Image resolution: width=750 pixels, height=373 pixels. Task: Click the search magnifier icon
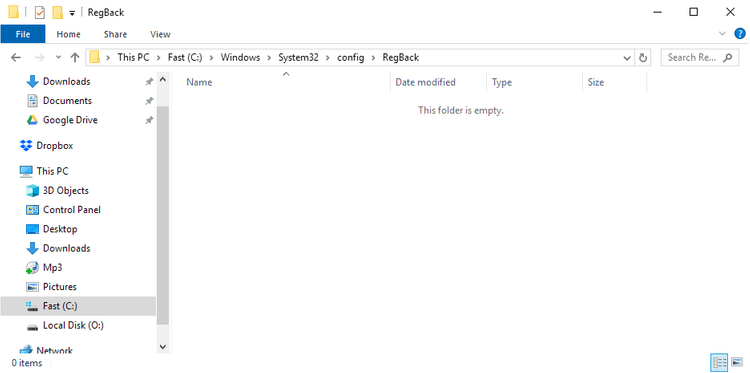tap(728, 57)
